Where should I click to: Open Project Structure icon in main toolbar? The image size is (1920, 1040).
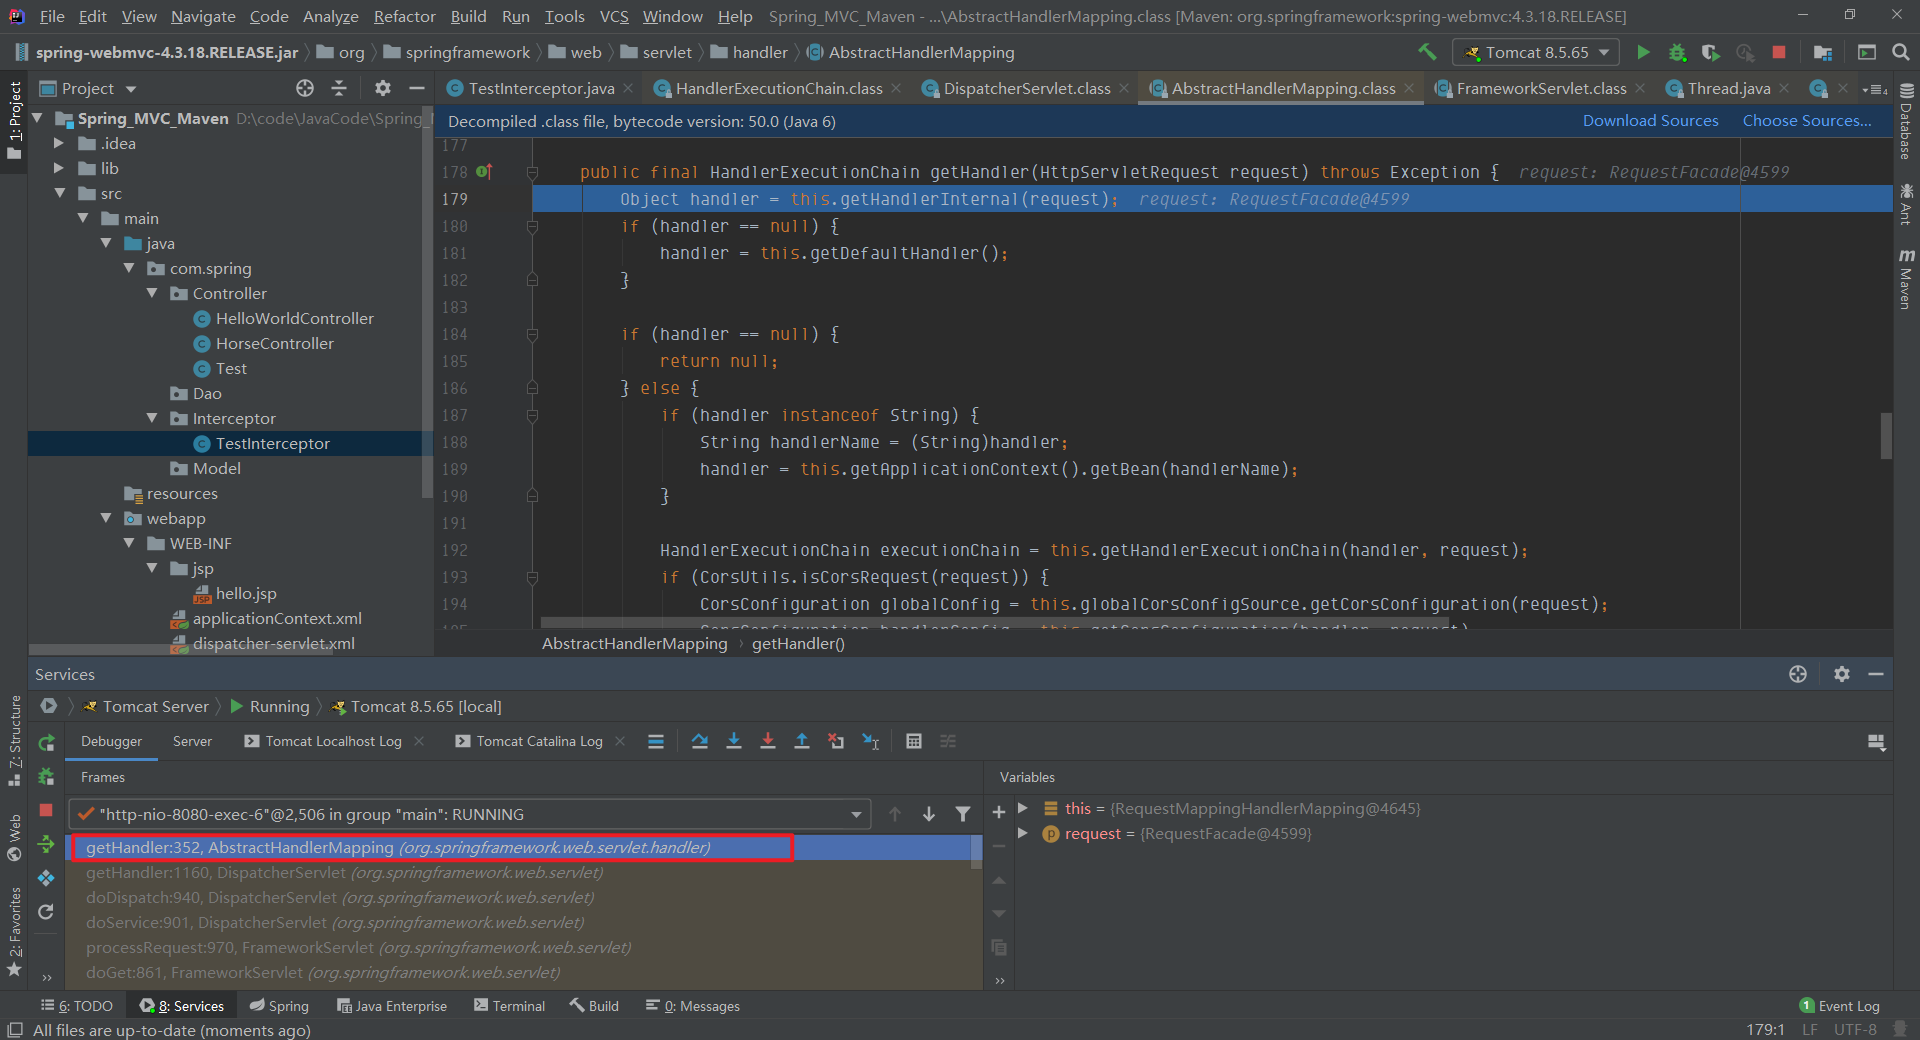[1823, 52]
